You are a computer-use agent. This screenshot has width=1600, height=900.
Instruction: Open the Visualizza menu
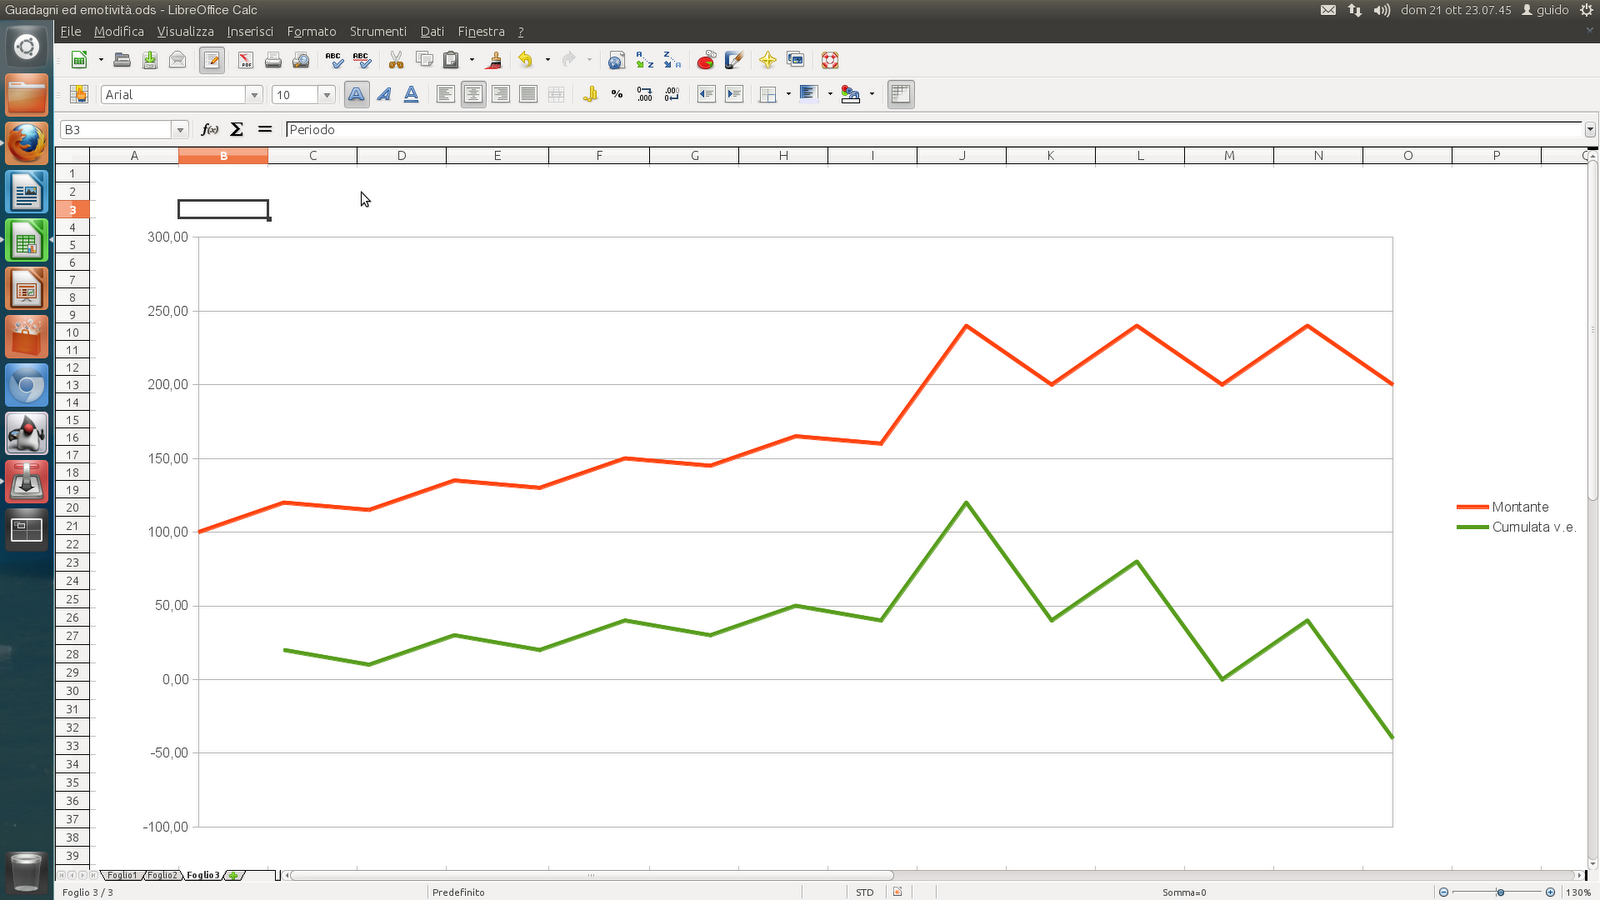(x=185, y=32)
